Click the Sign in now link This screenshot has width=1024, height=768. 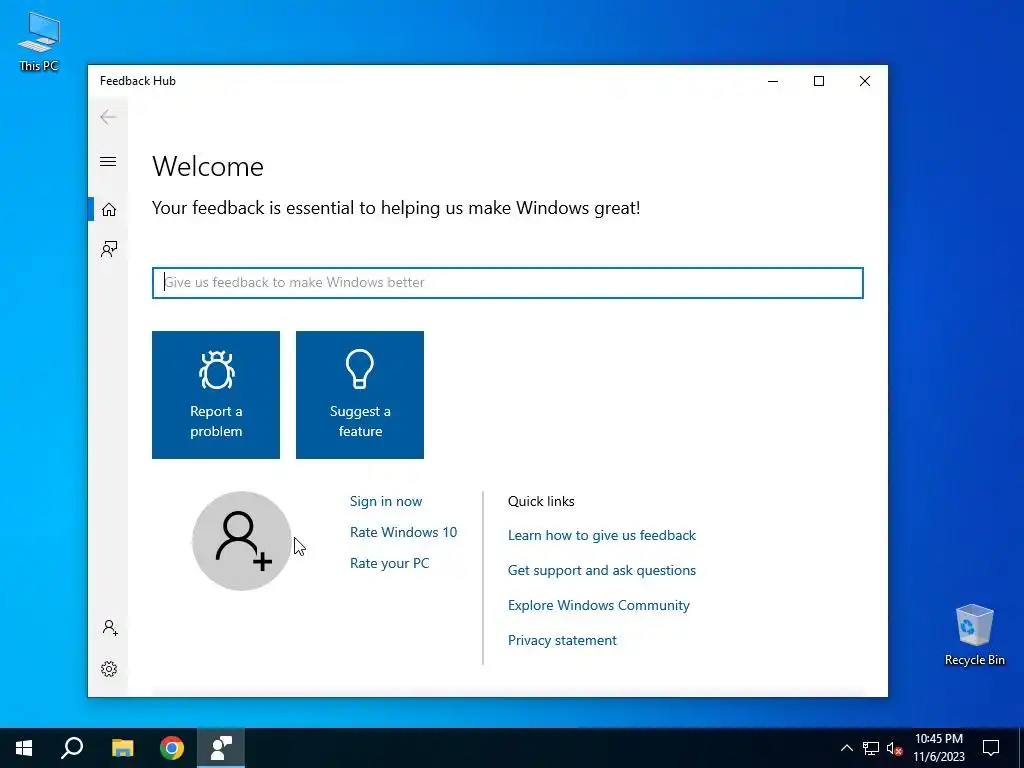tap(386, 501)
